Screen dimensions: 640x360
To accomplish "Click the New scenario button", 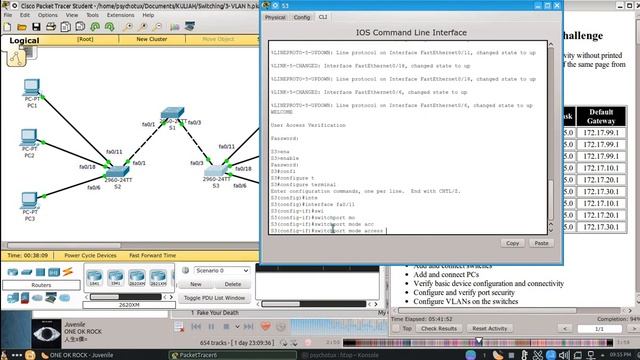I will tap(196, 284).
